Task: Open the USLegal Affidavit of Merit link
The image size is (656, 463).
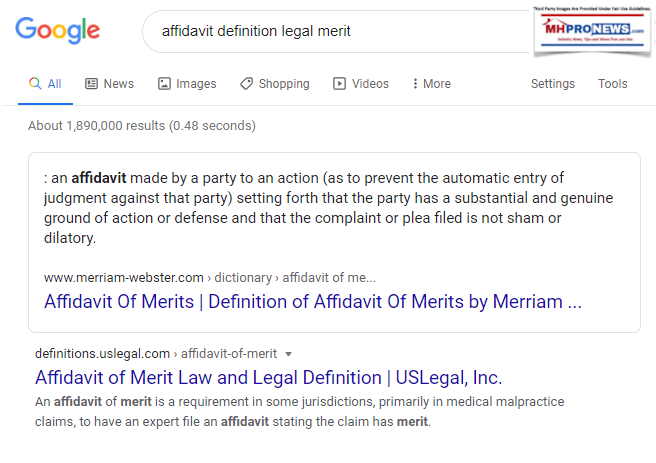Action: (268, 377)
